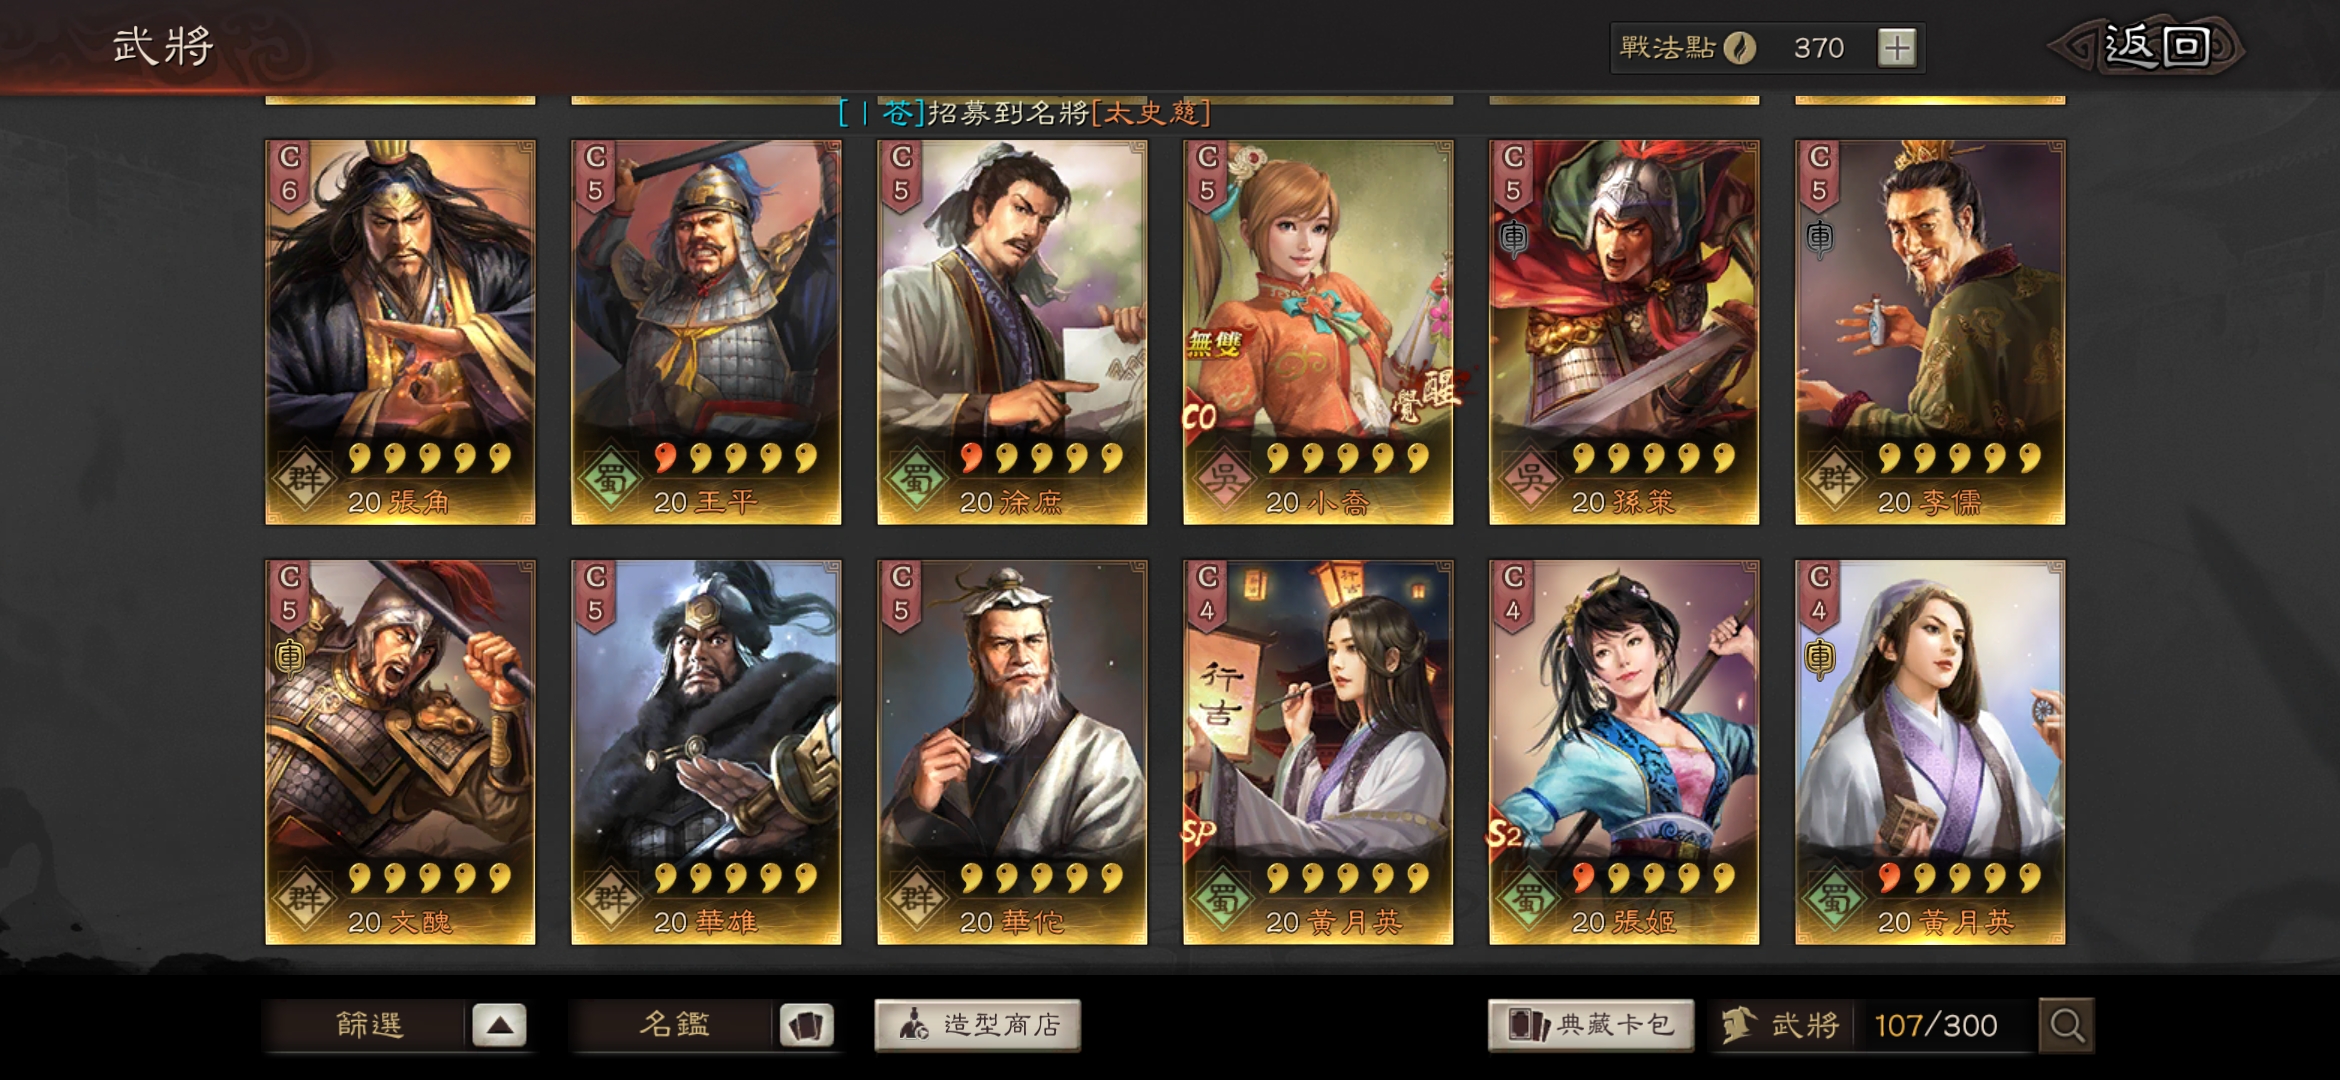
Task: Select the 華佗 general card
Action: tap(1012, 752)
